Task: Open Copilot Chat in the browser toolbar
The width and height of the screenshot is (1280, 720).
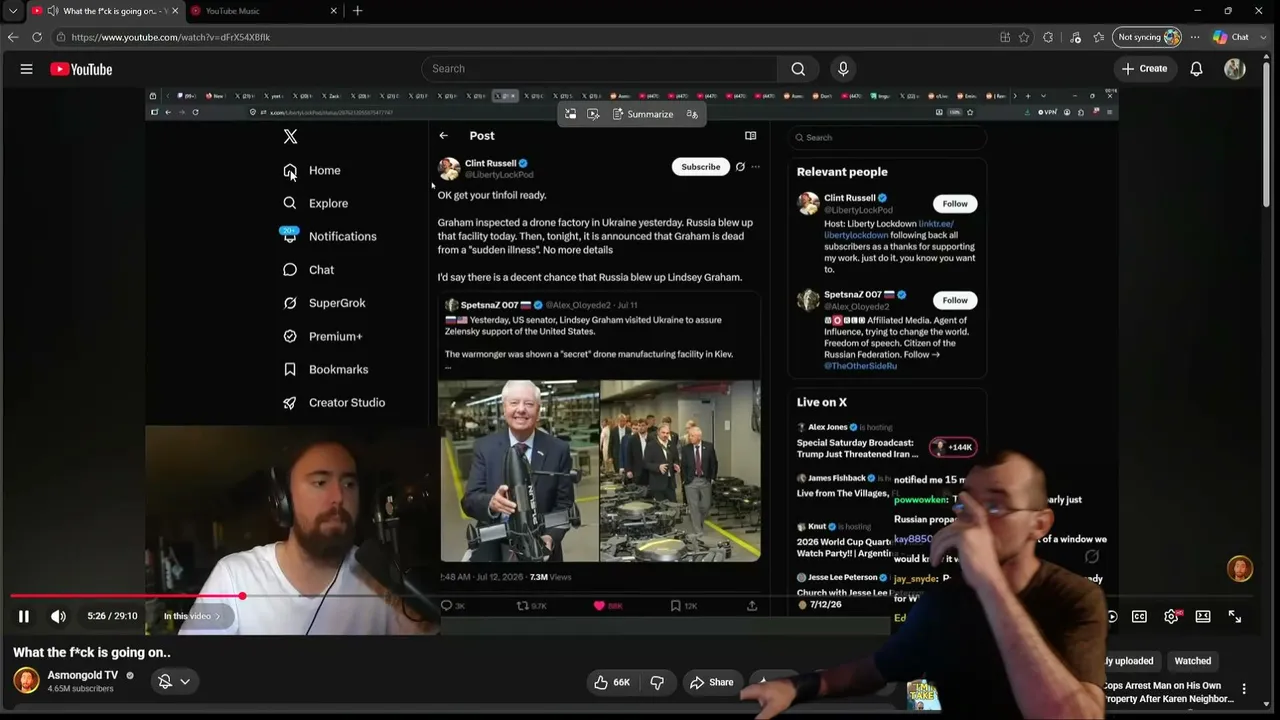Action: (1231, 37)
